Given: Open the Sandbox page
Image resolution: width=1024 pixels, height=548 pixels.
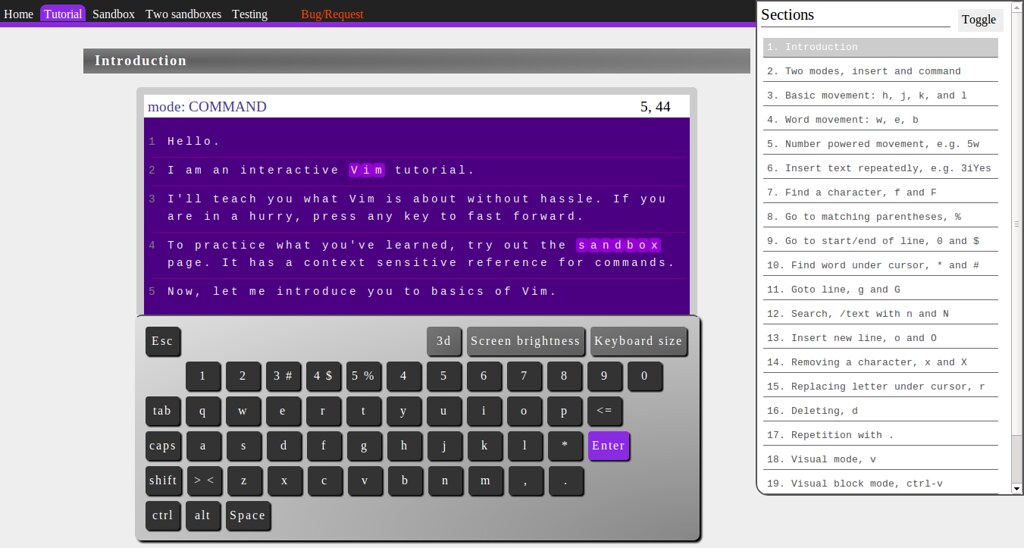Looking at the screenshot, I should 113,14.
